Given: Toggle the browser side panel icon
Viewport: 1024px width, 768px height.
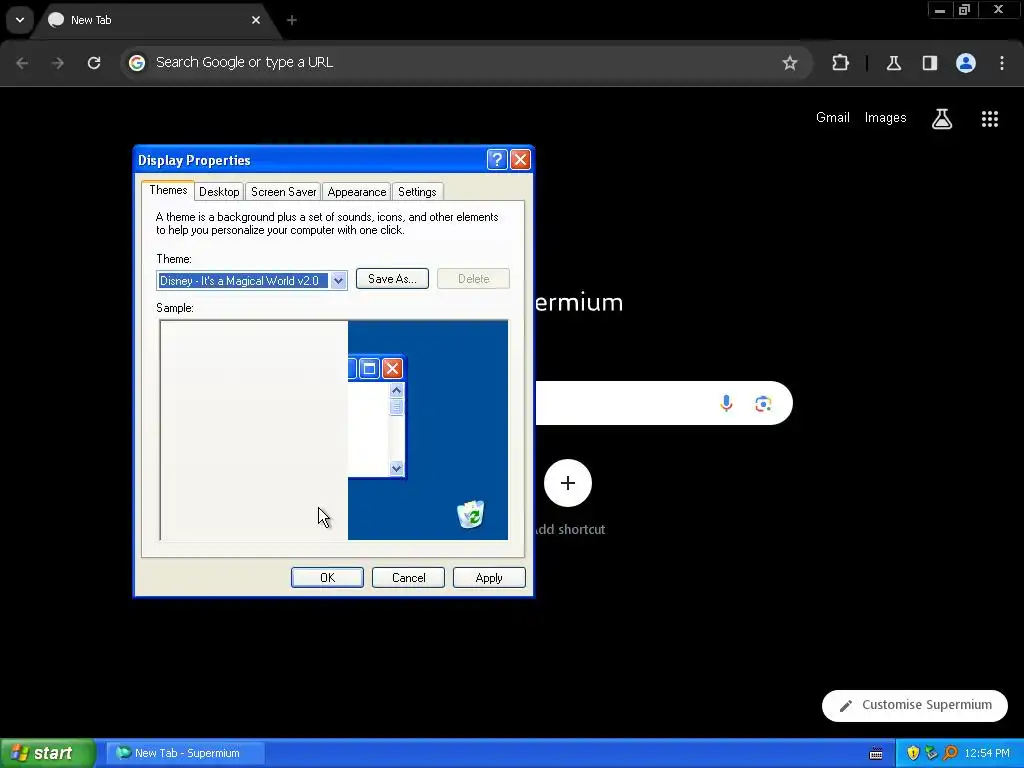Looking at the screenshot, I should [x=929, y=63].
